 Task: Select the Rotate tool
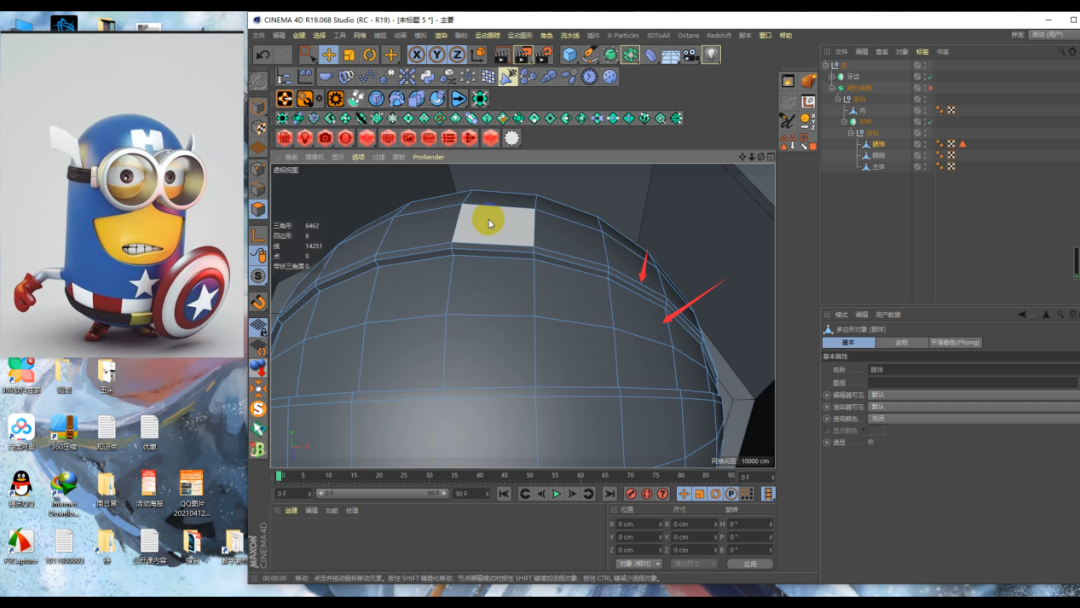(370, 54)
